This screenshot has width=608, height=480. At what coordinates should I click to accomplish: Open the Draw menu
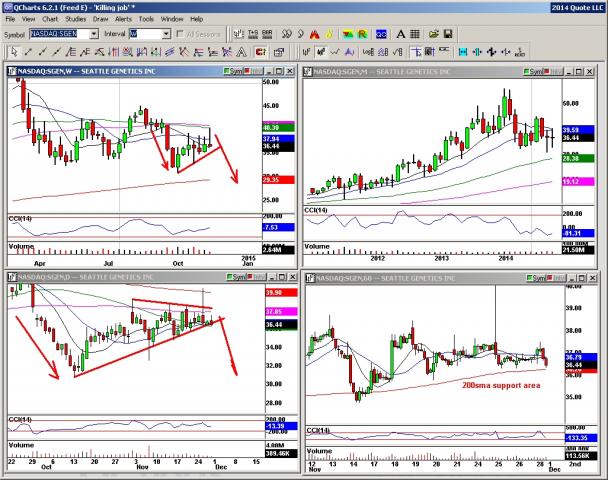tap(100, 19)
